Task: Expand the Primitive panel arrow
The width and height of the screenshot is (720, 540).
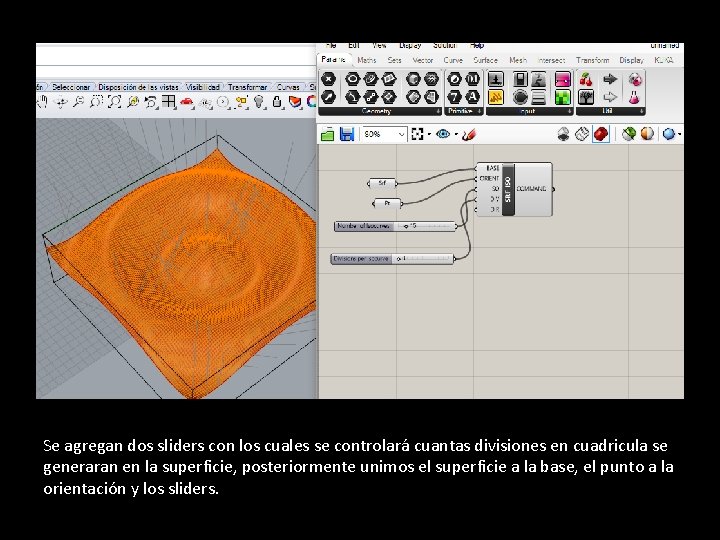Action: (x=479, y=111)
